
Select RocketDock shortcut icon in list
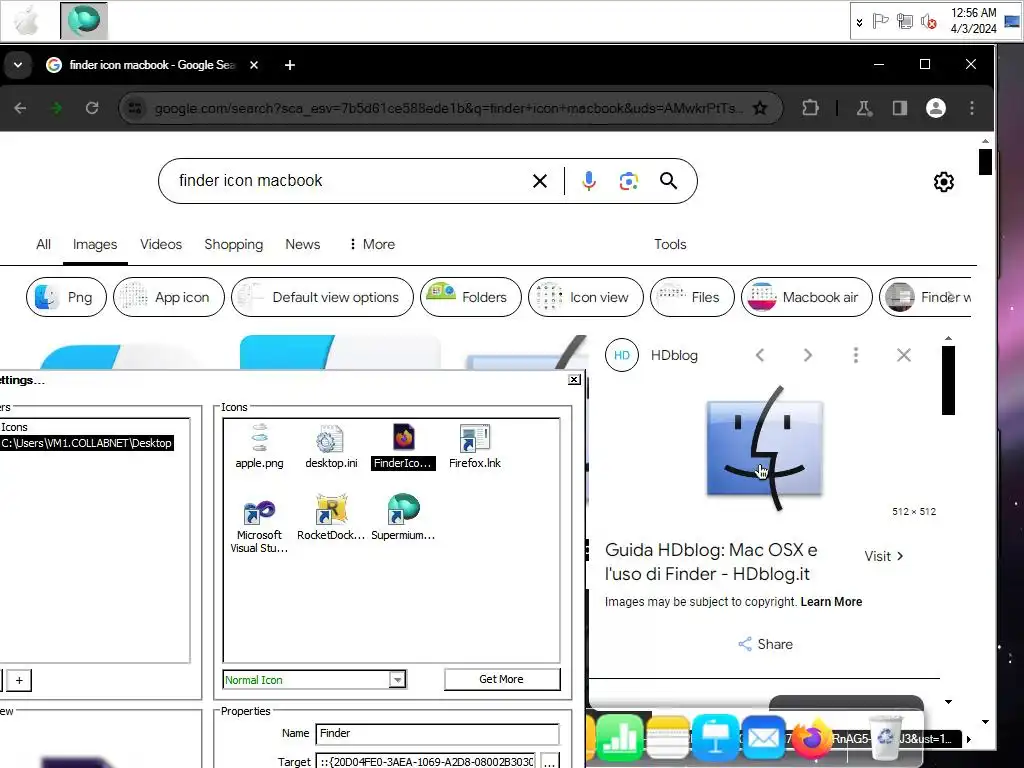[331, 519]
